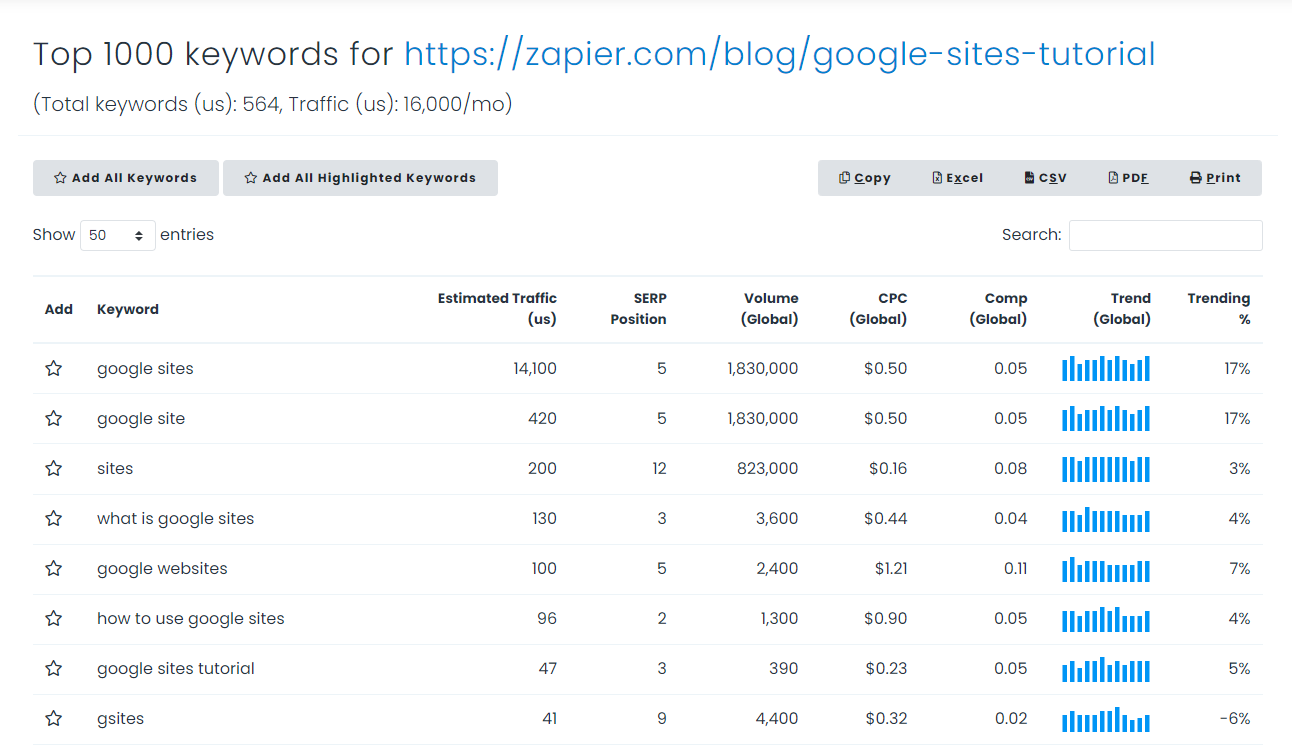
Task: Click the comp value 0.02
Action: click(x=1011, y=719)
